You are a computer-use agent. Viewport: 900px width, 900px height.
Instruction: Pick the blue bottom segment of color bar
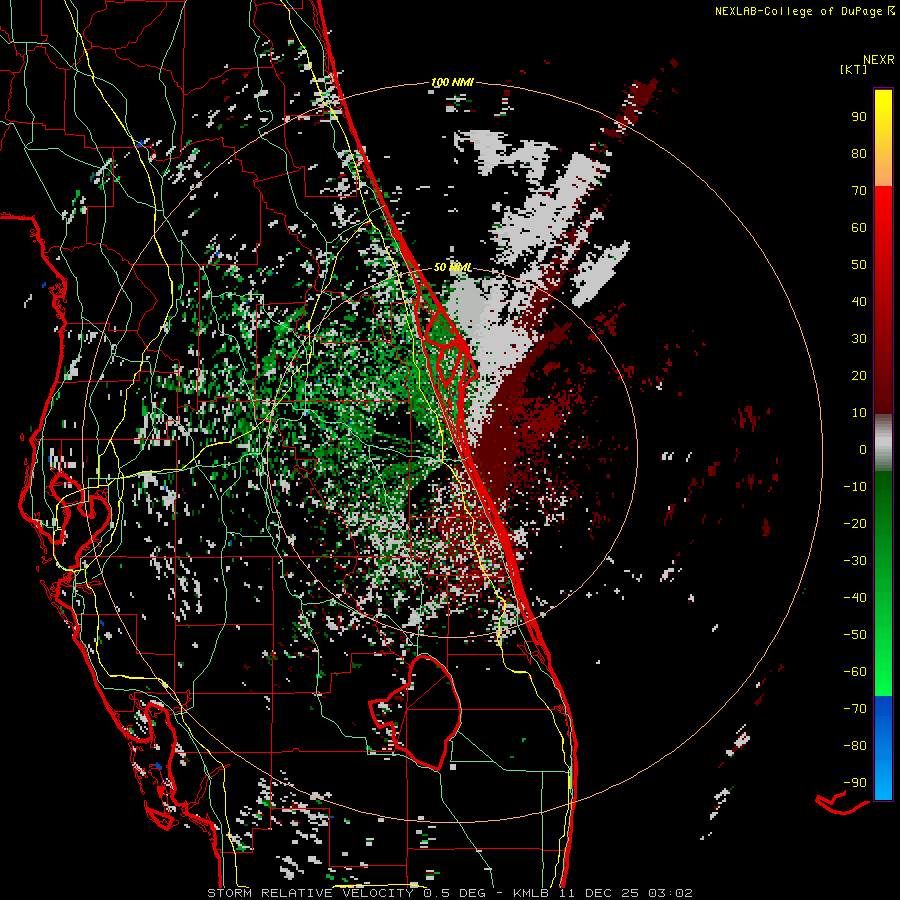[x=883, y=748]
